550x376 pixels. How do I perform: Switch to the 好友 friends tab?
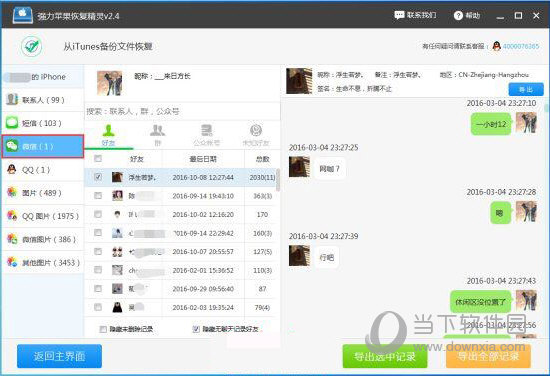(x=109, y=135)
